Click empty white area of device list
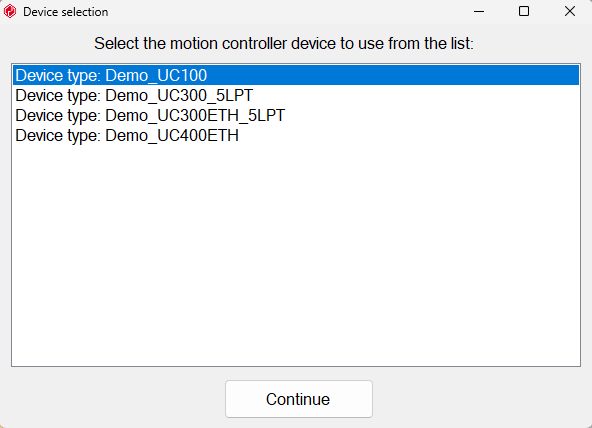The width and height of the screenshot is (592, 428). (x=296, y=253)
